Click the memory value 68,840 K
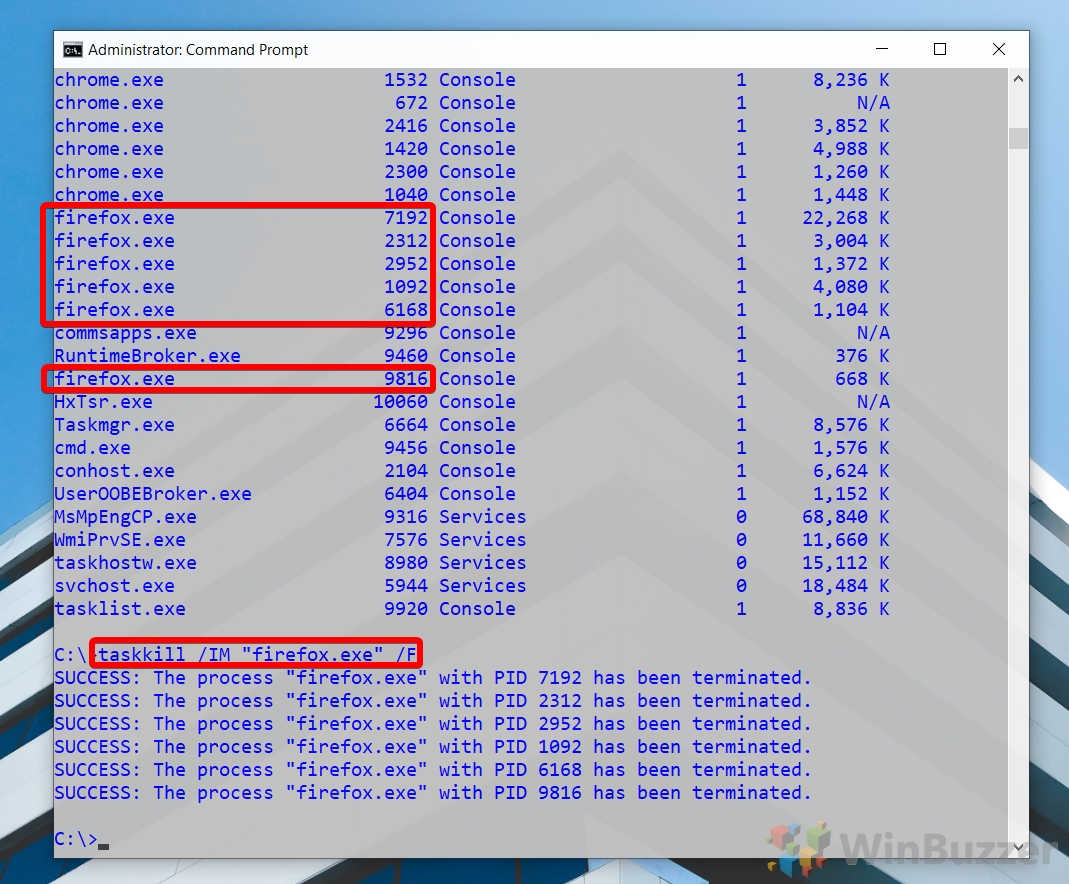Image resolution: width=1069 pixels, height=884 pixels. coord(845,517)
